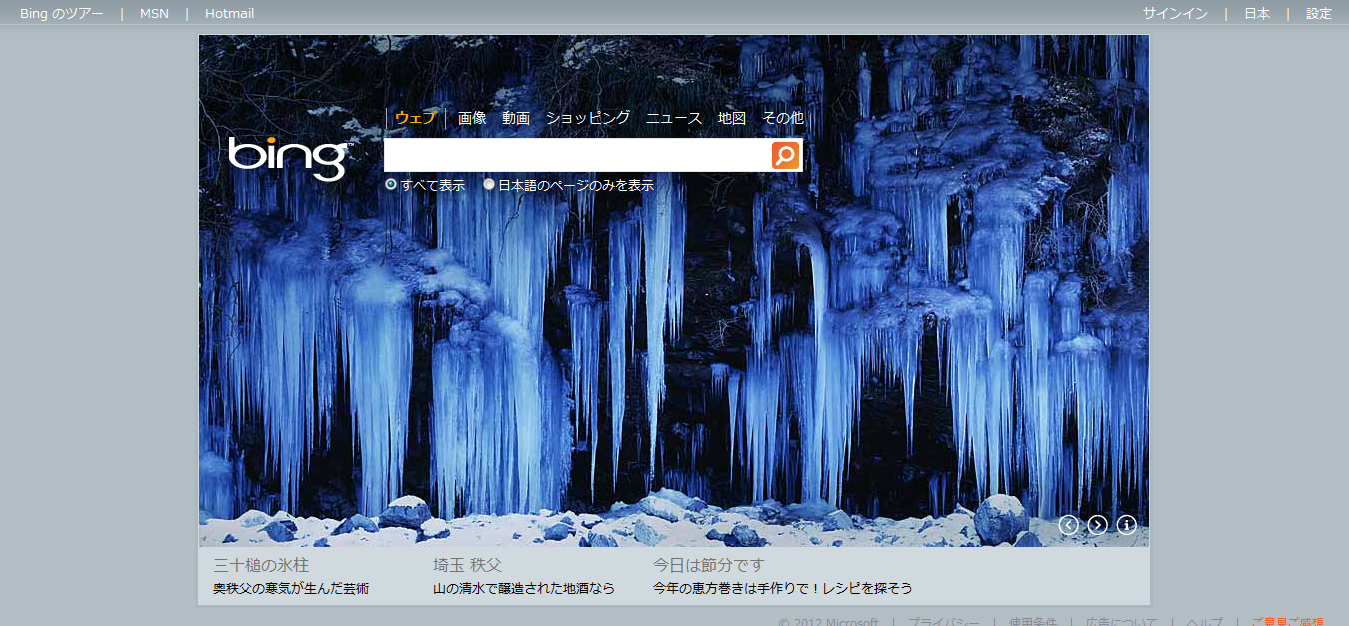Select 日本語のページのみを表示 radio option
The image size is (1349, 626).
pyautogui.click(x=489, y=185)
